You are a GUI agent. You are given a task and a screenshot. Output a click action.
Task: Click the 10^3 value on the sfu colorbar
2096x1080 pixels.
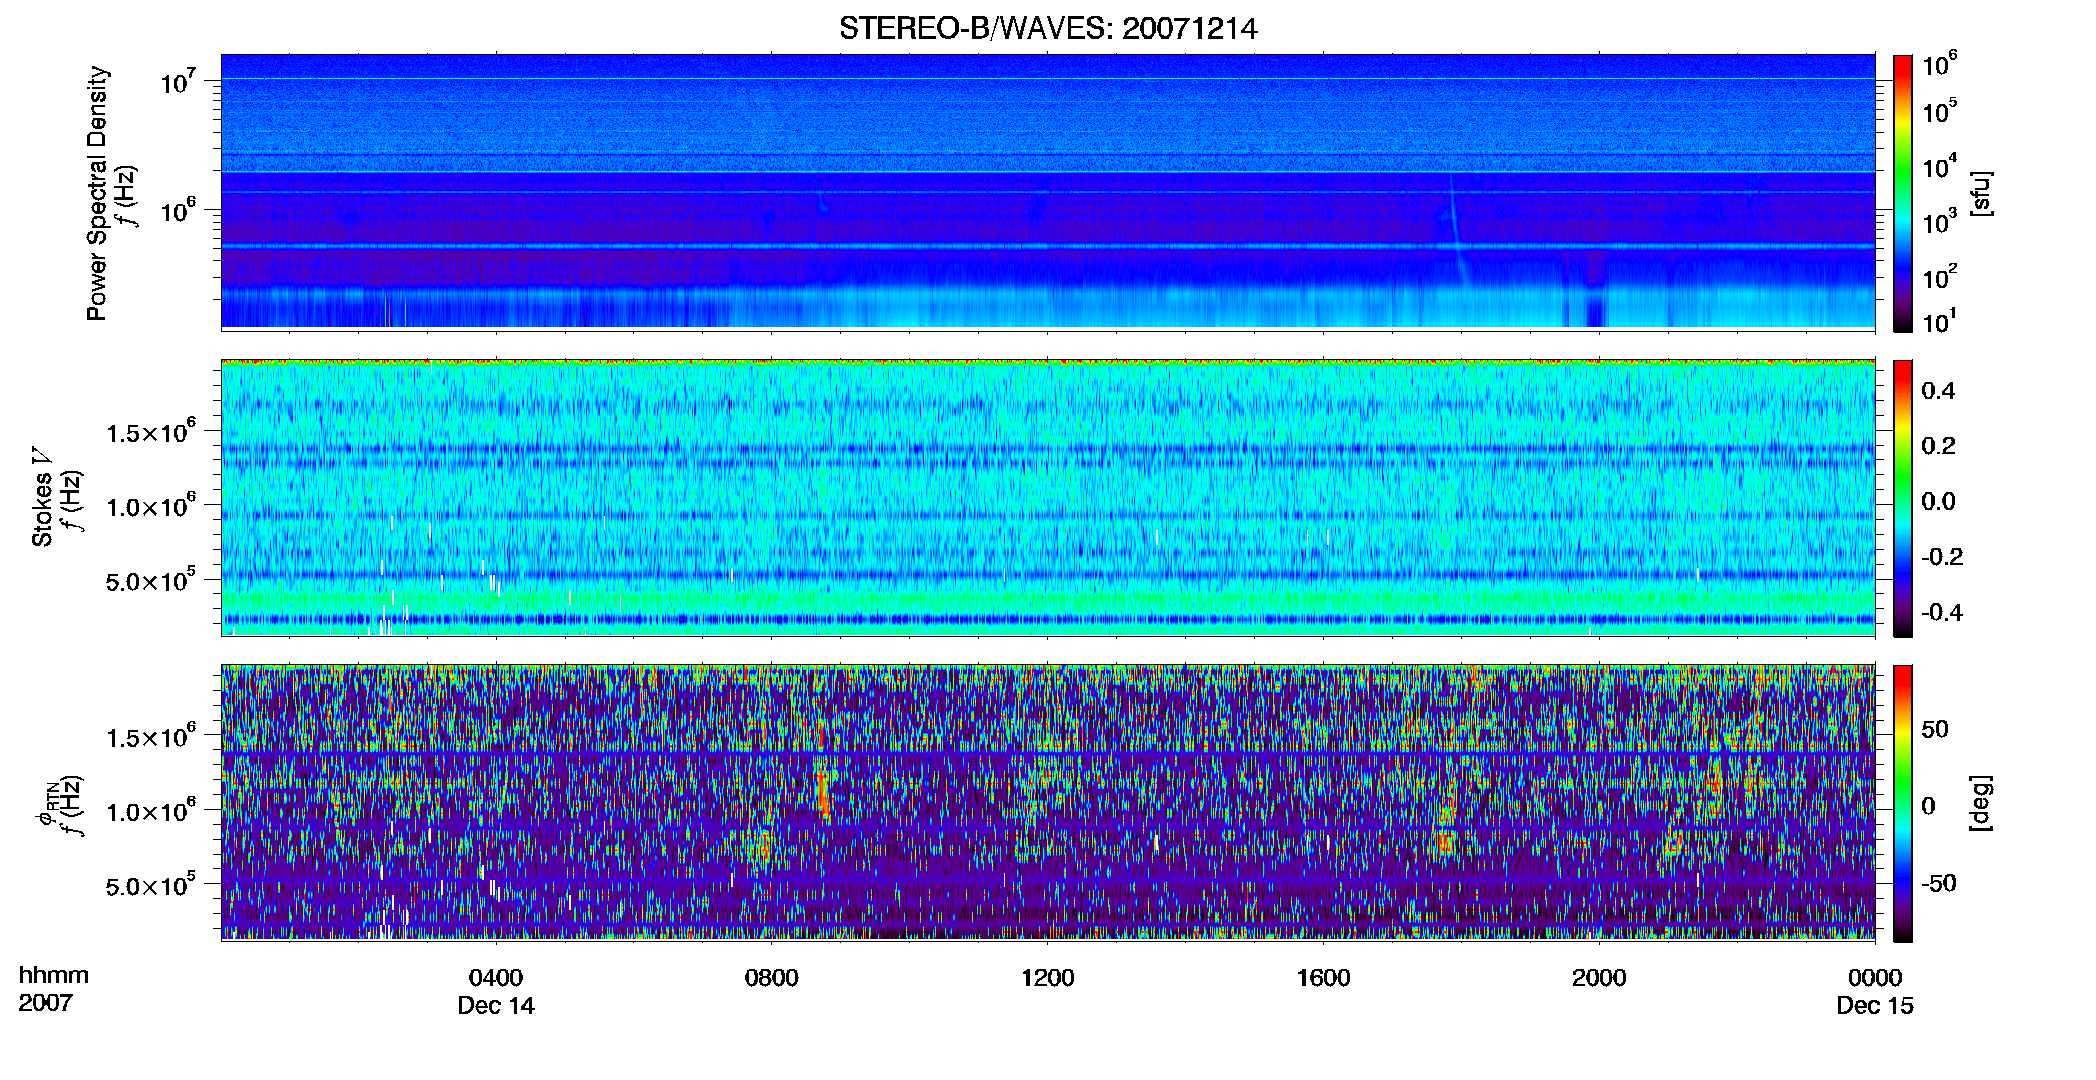coord(1939,220)
